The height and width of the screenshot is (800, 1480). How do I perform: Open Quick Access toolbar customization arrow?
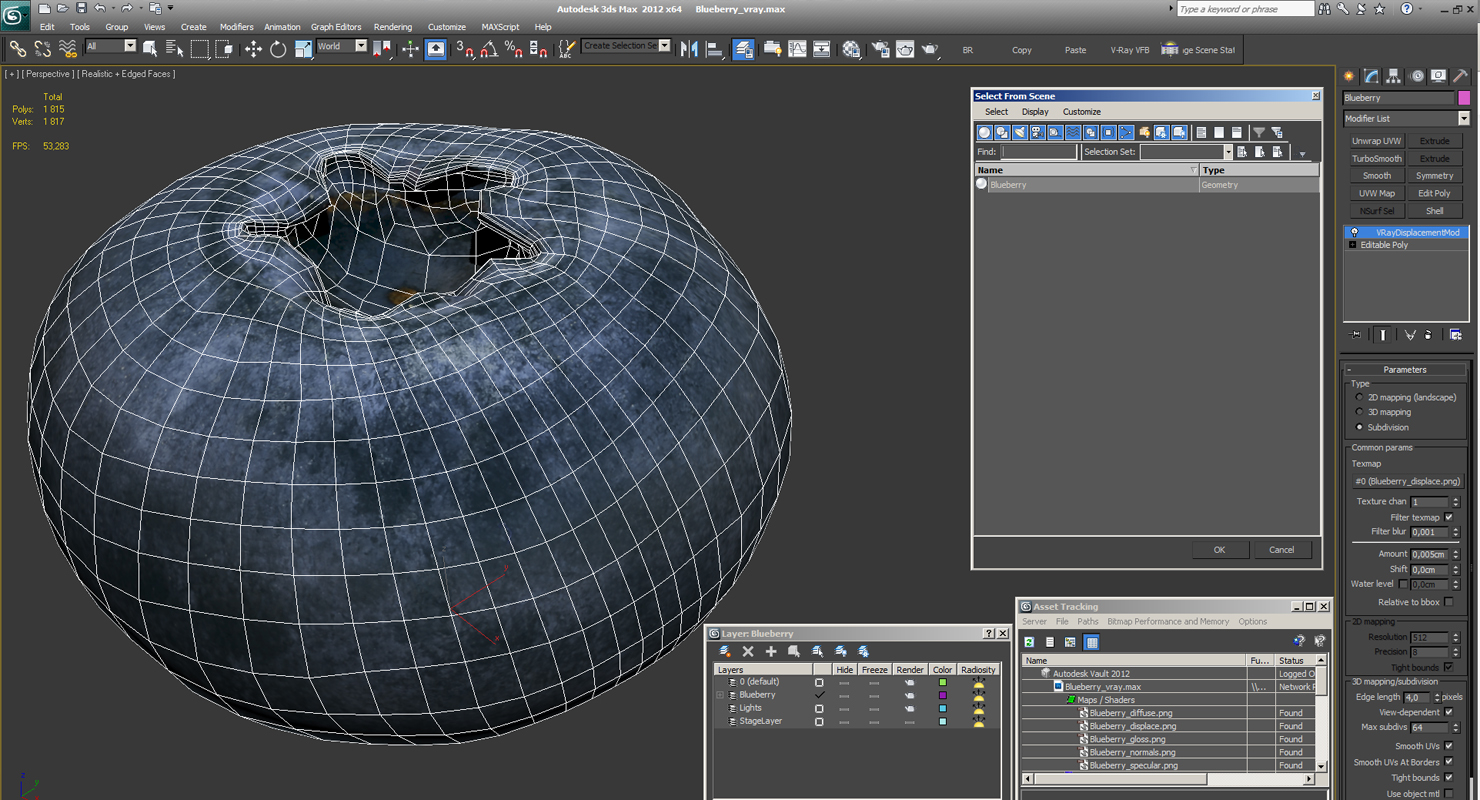(x=171, y=8)
